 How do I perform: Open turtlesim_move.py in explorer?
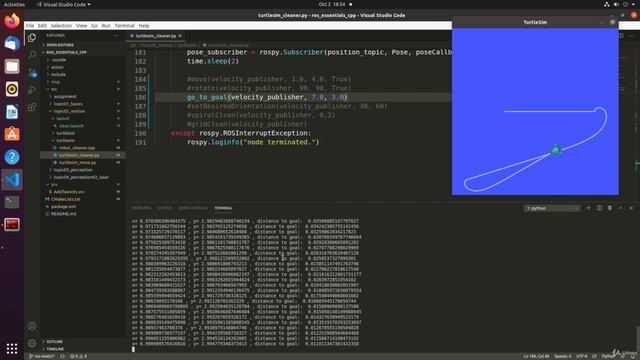pyautogui.click(x=78, y=162)
